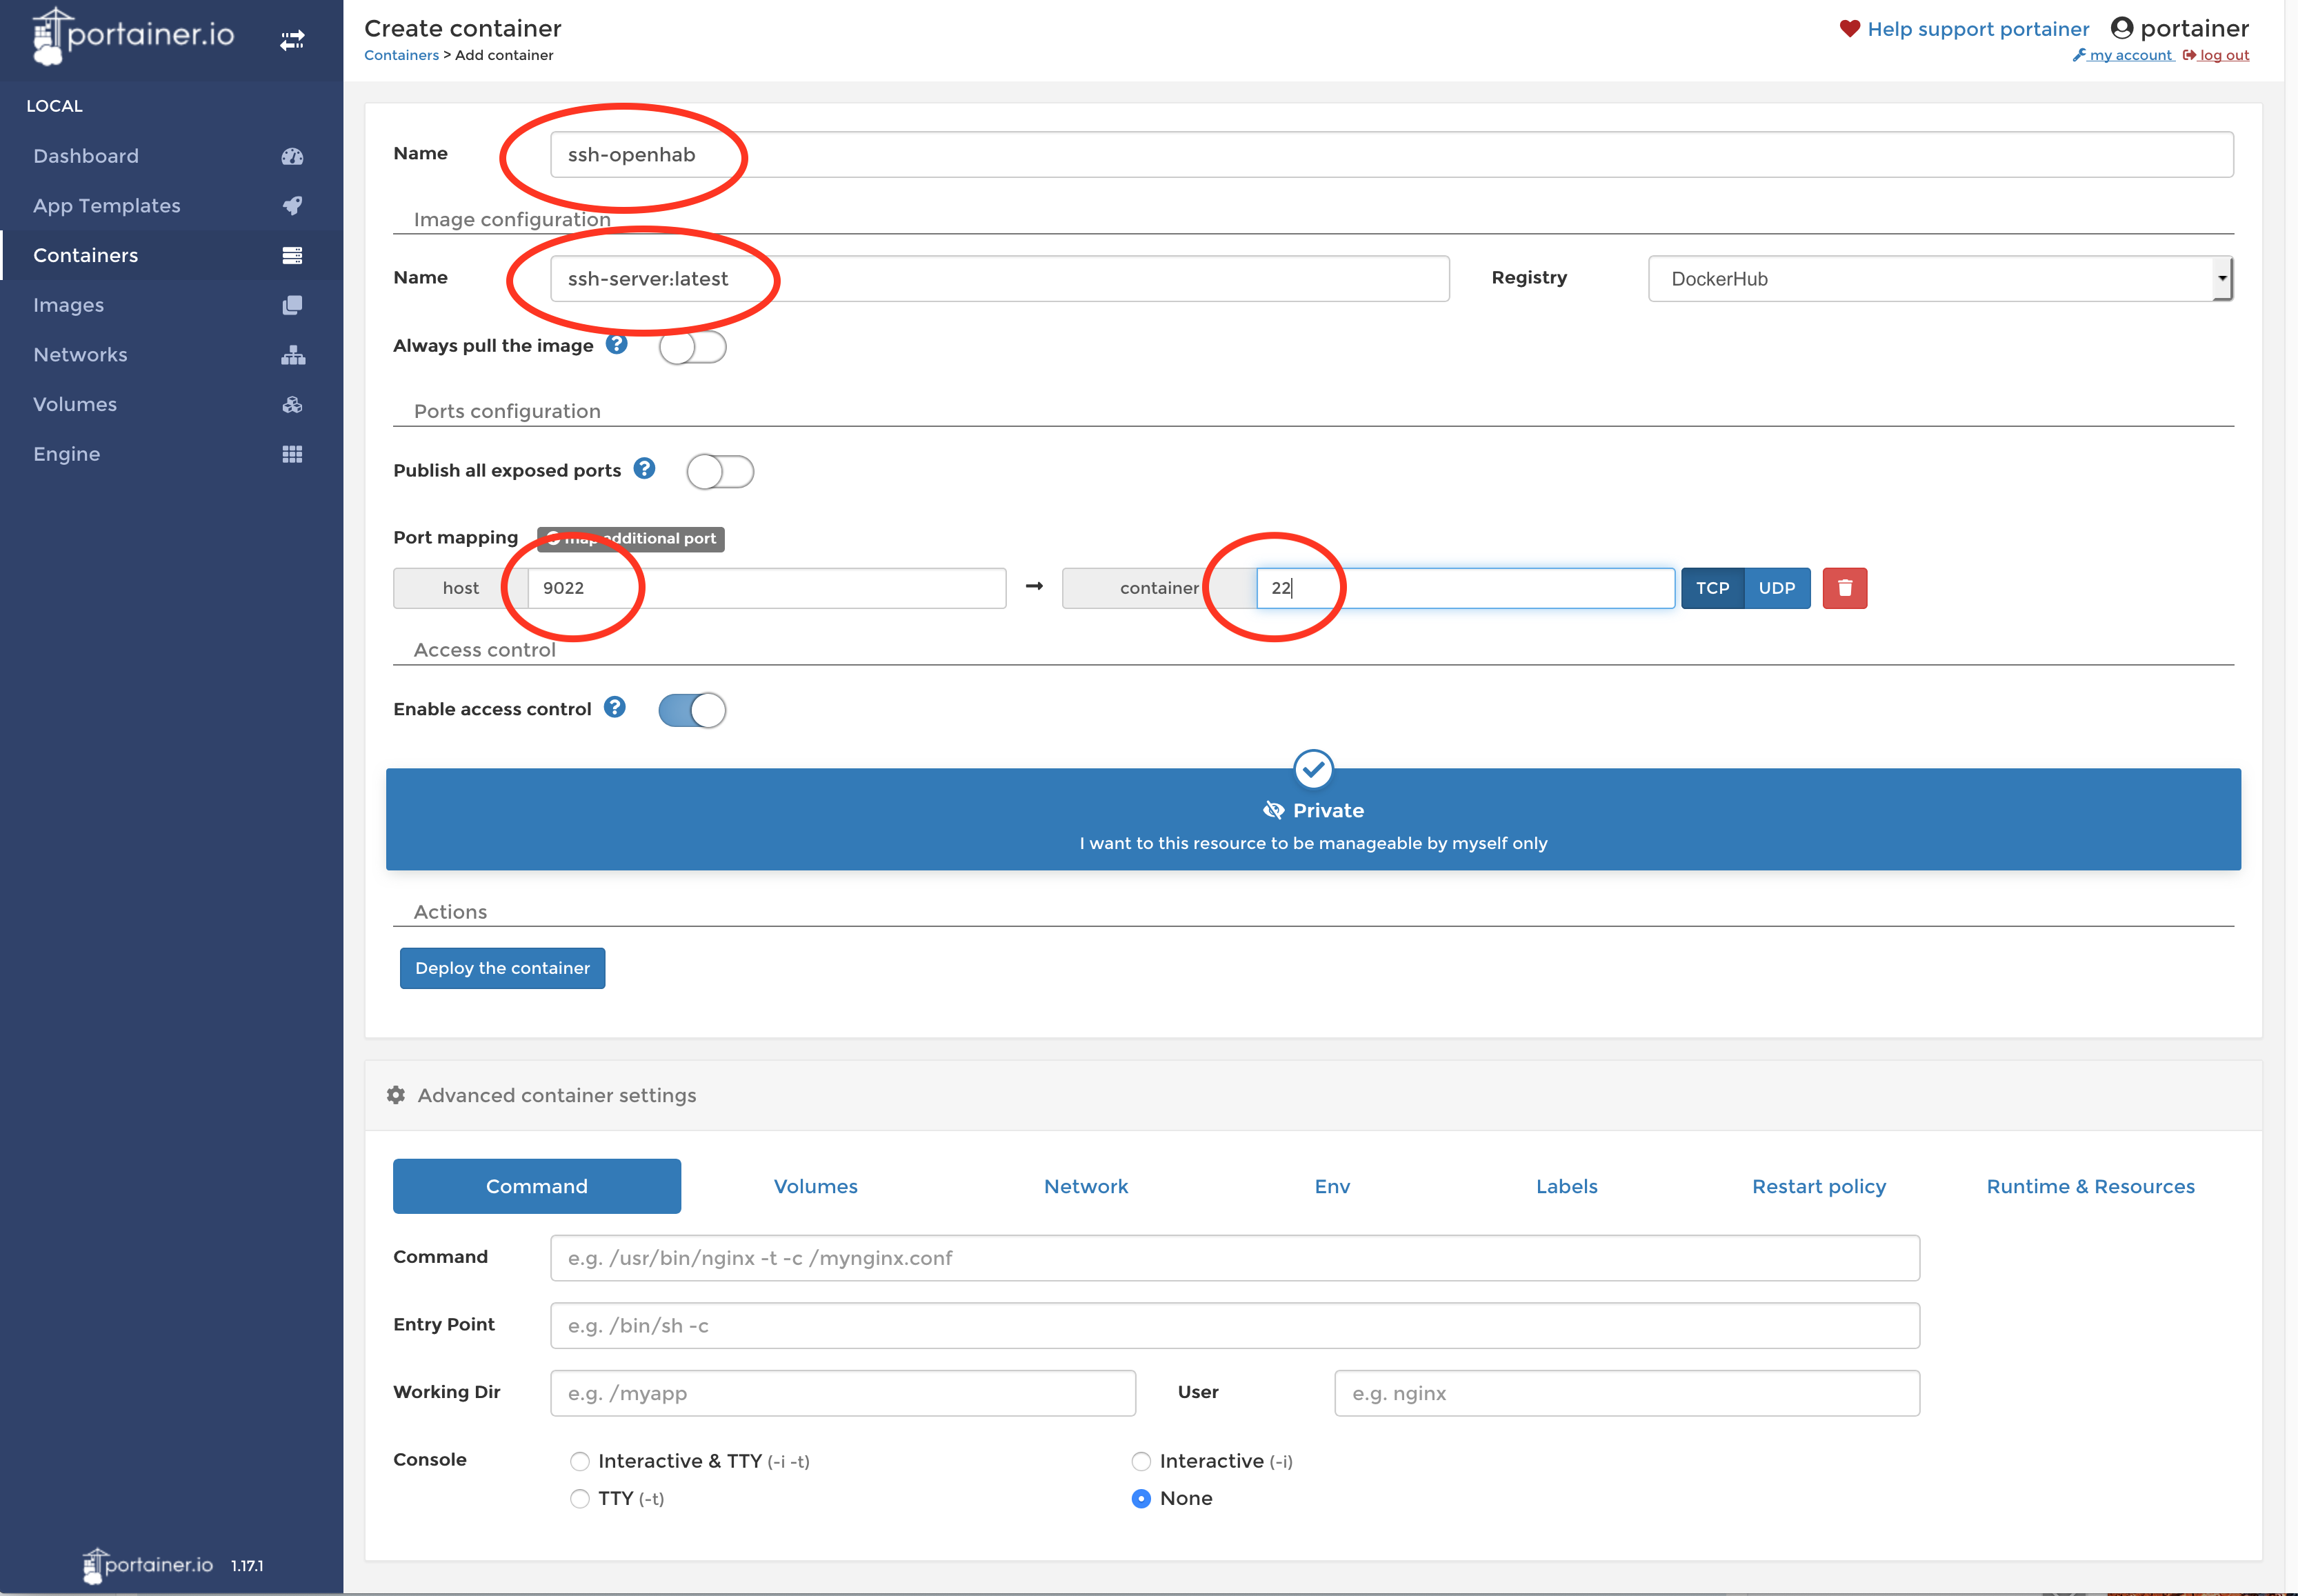Click the Working Dir input field
This screenshot has height=1596, width=2298.
click(843, 1393)
